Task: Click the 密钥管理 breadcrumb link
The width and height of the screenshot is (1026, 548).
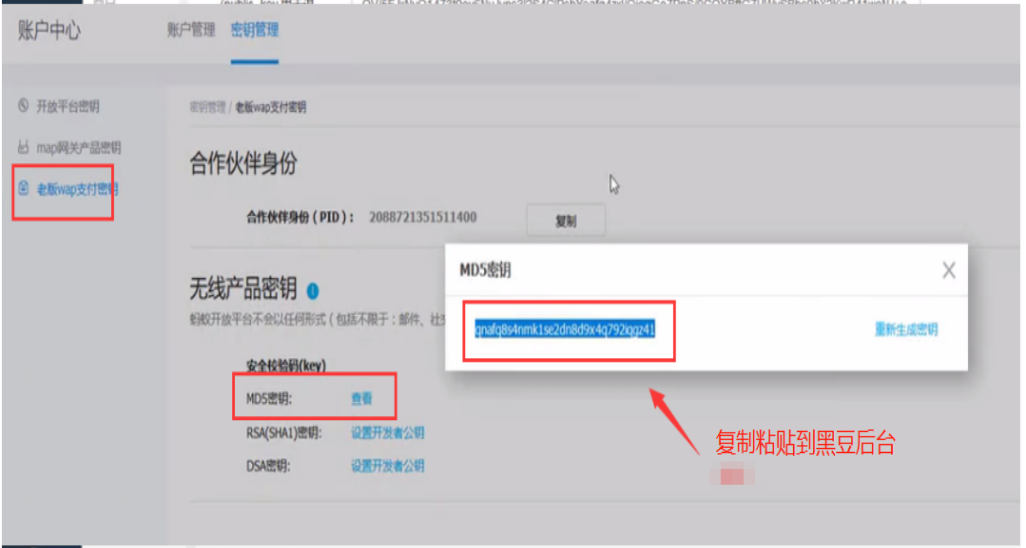Action: pos(207,107)
